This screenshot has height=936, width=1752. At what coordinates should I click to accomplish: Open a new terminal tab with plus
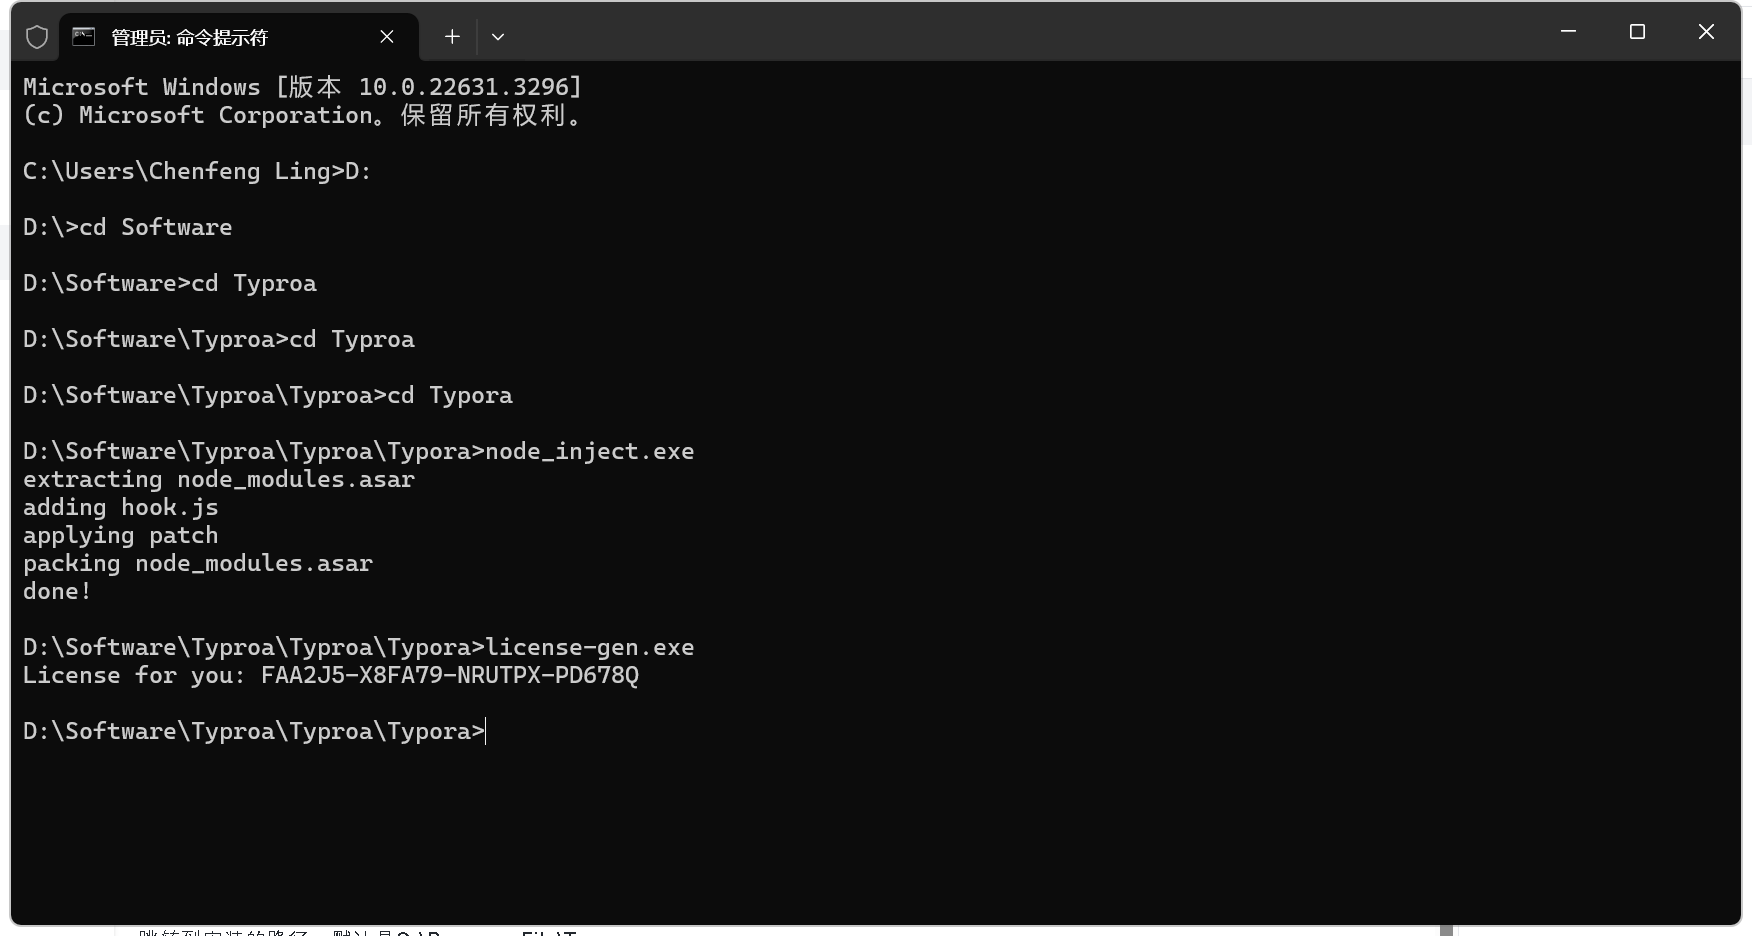tap(452, 37)
